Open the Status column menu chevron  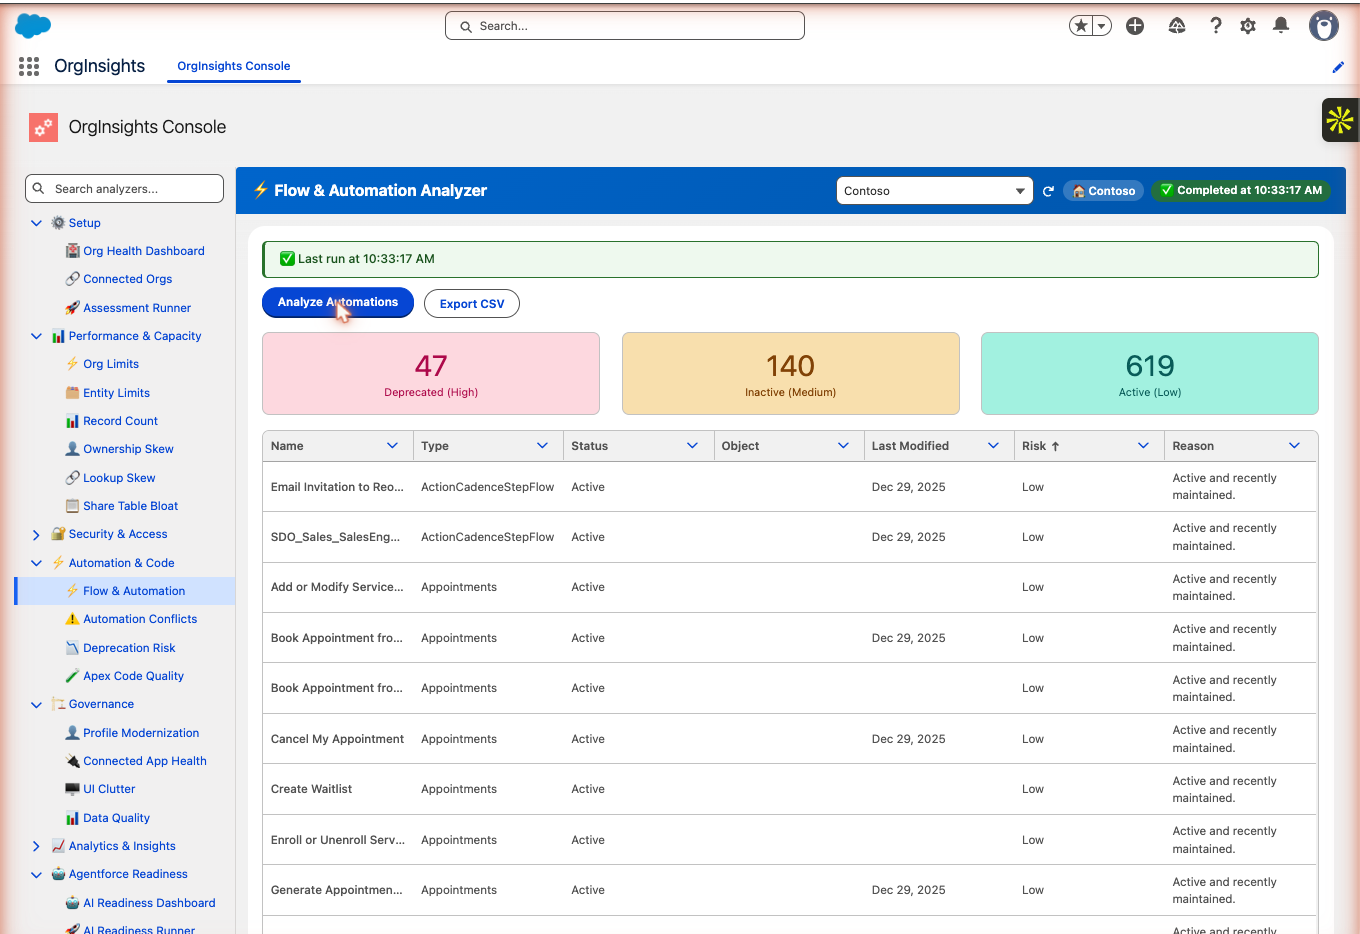pos(692,446)
